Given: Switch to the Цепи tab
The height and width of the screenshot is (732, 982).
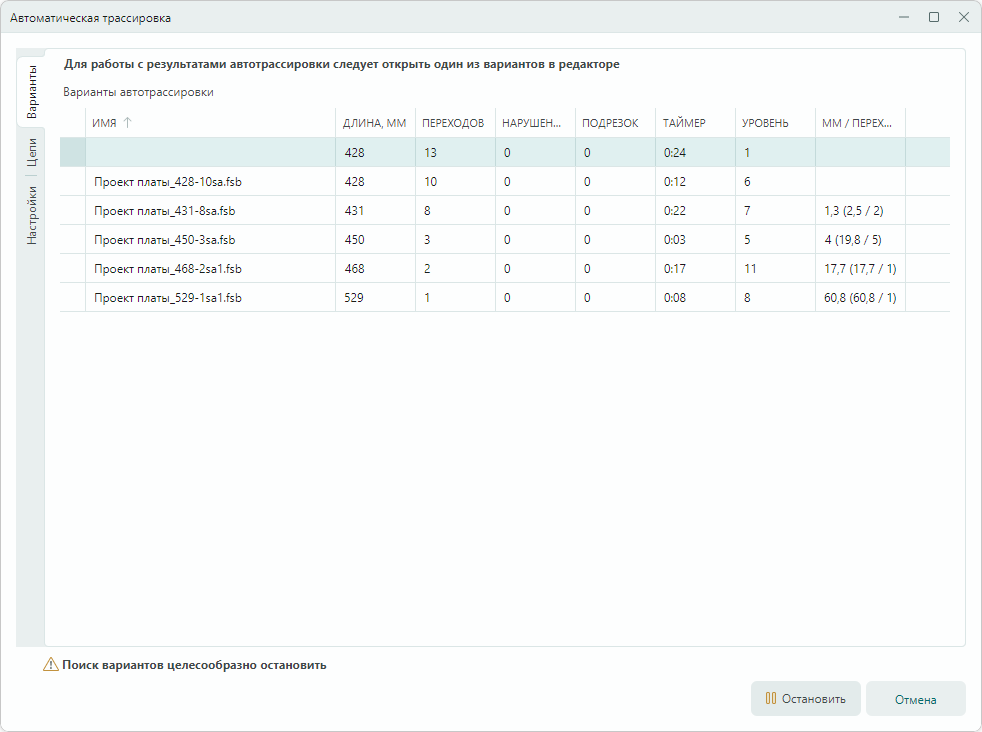Looking at the screenshot, I should click(31, 152).
